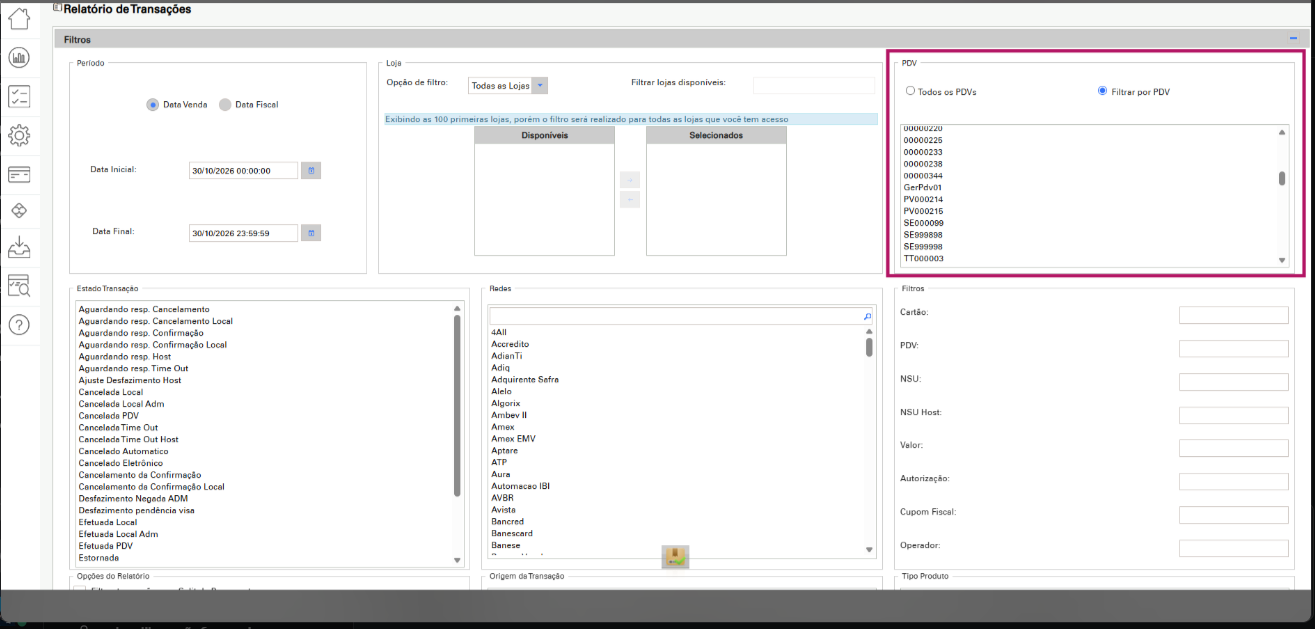
Task: Click the Data Inicial date field
Action: click(x=244, y=170)
